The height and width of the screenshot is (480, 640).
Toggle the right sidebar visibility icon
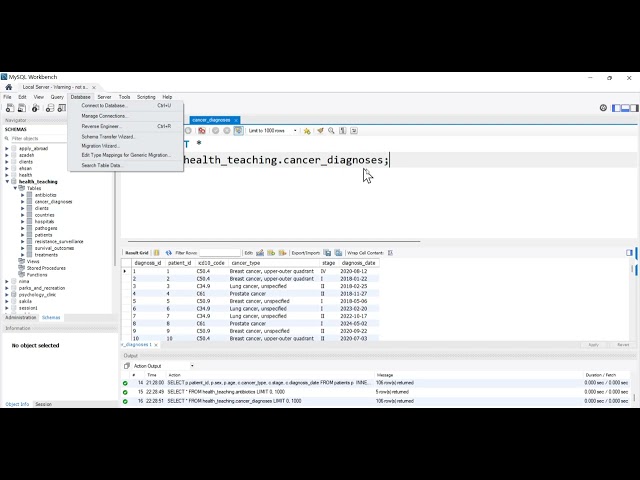click(634, 108)
